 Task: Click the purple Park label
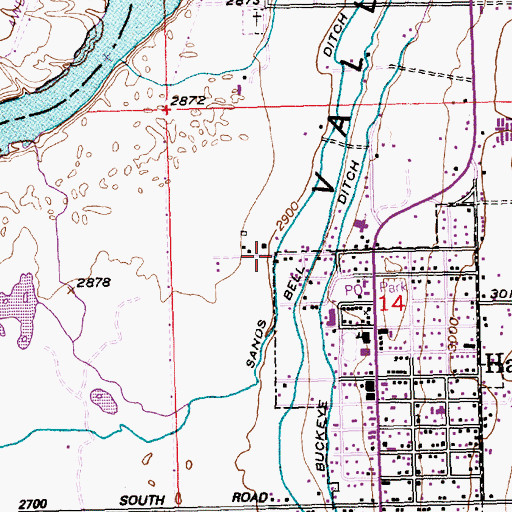[x=393, y=287]
